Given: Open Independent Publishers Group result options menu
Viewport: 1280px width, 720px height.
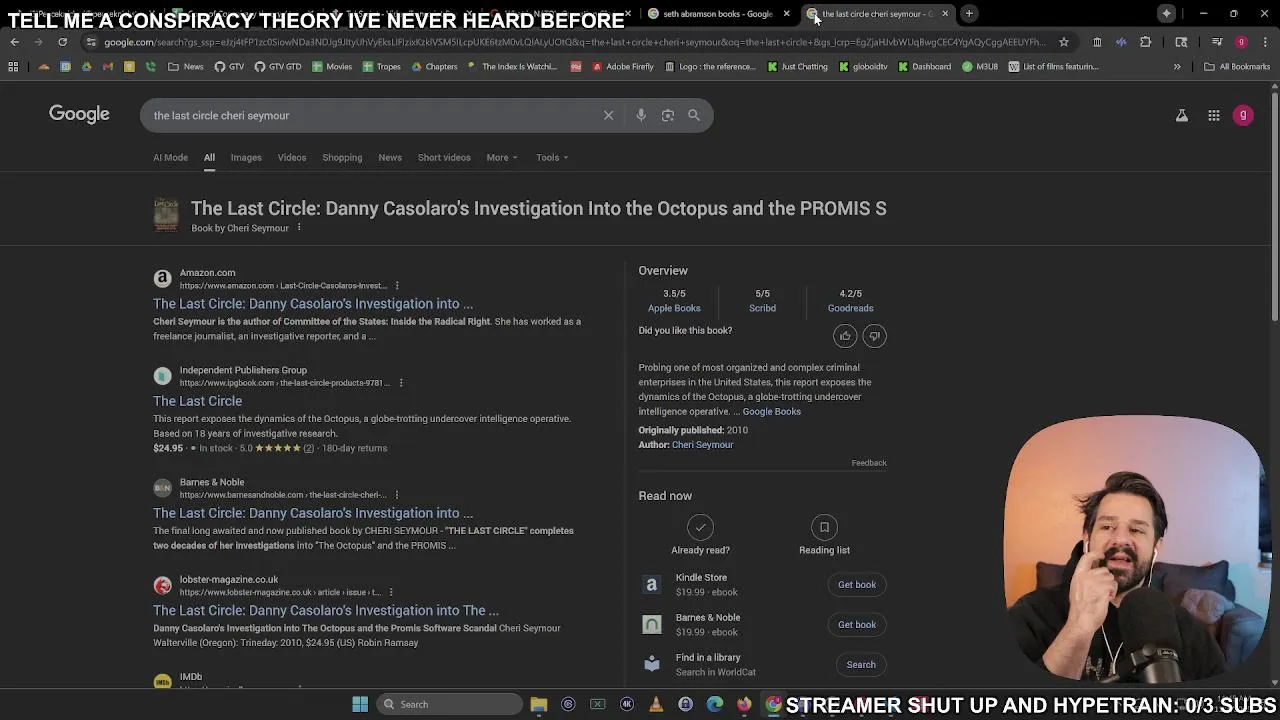Looking at the screenshot, I should coord(401,383).
